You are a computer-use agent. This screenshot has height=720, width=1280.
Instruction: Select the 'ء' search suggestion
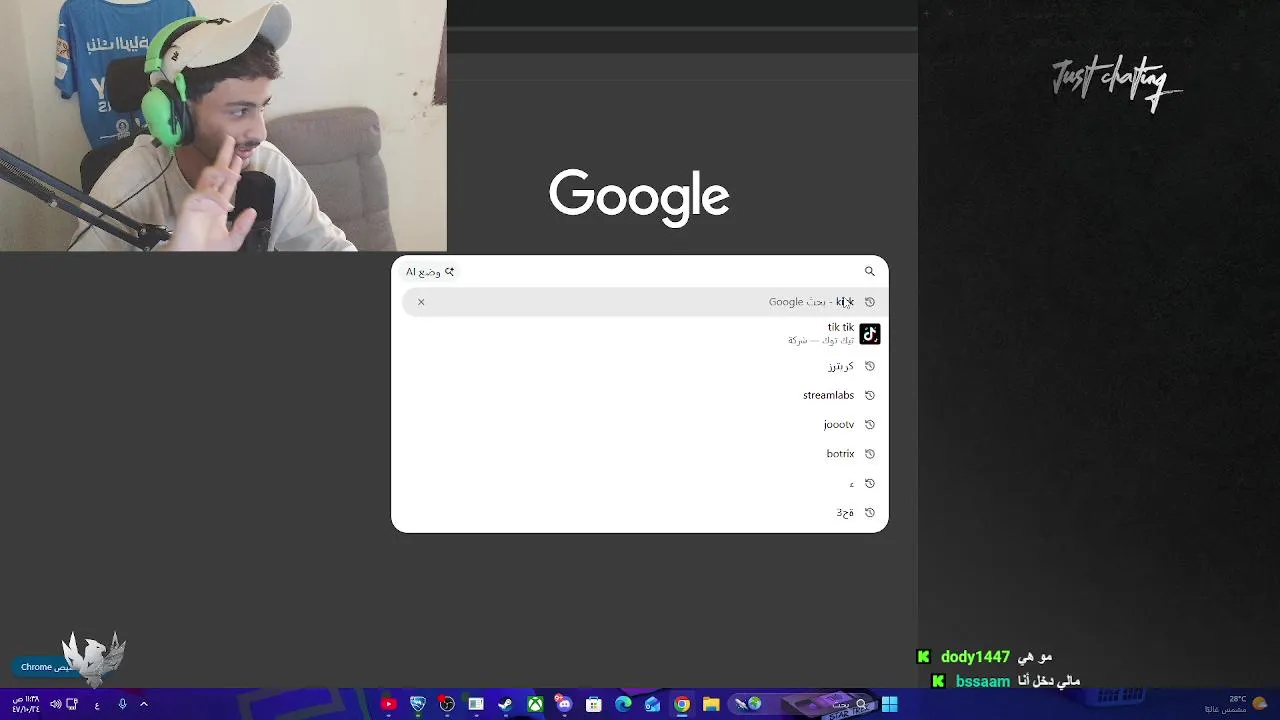640,483
